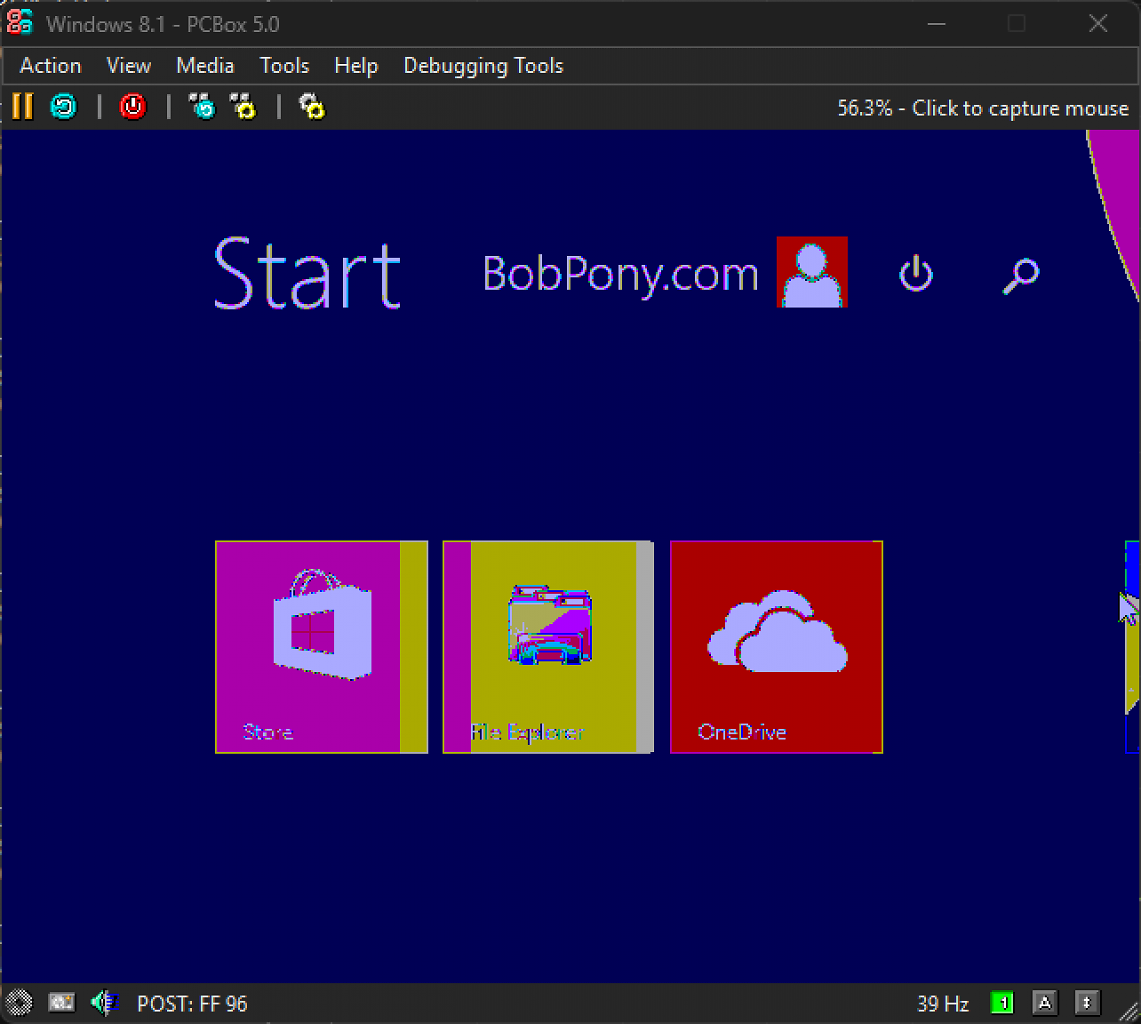Image resolution: width=1141 pixels, height=1024 pixels.
Task: Click the hard disk status bar icon
Action: tap(61, 1003)
